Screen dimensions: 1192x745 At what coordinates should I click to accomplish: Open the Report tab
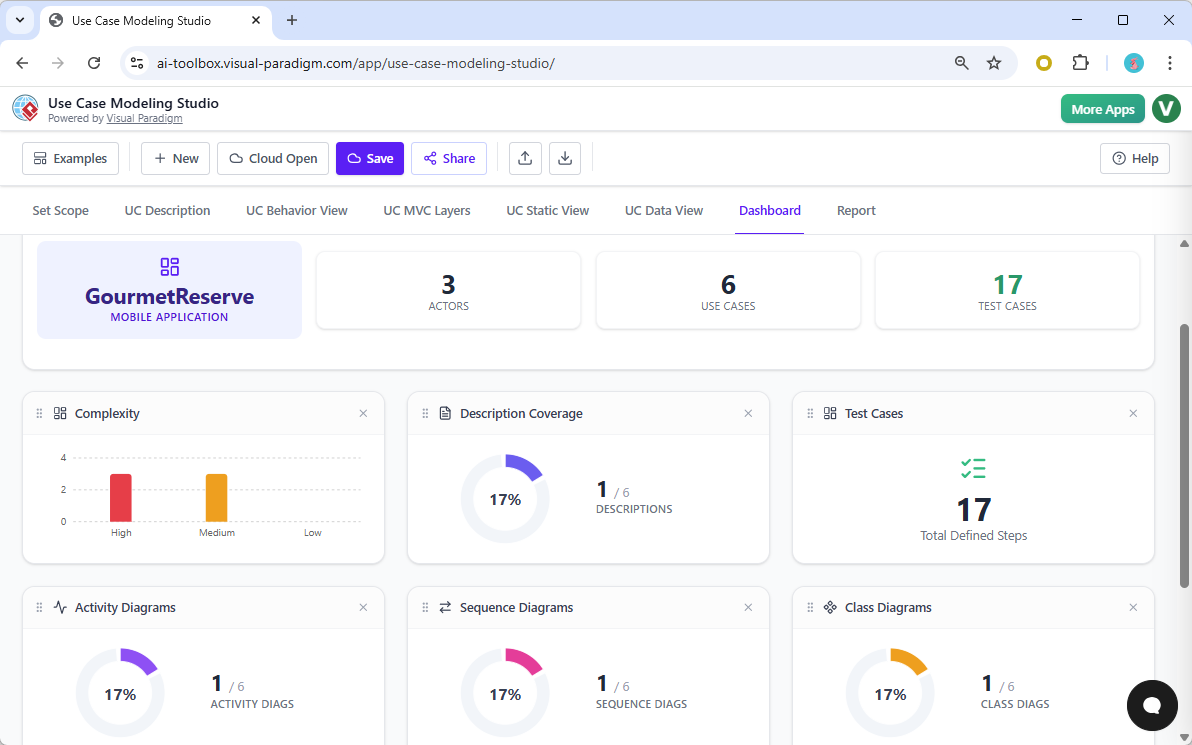tap(856, 210)
